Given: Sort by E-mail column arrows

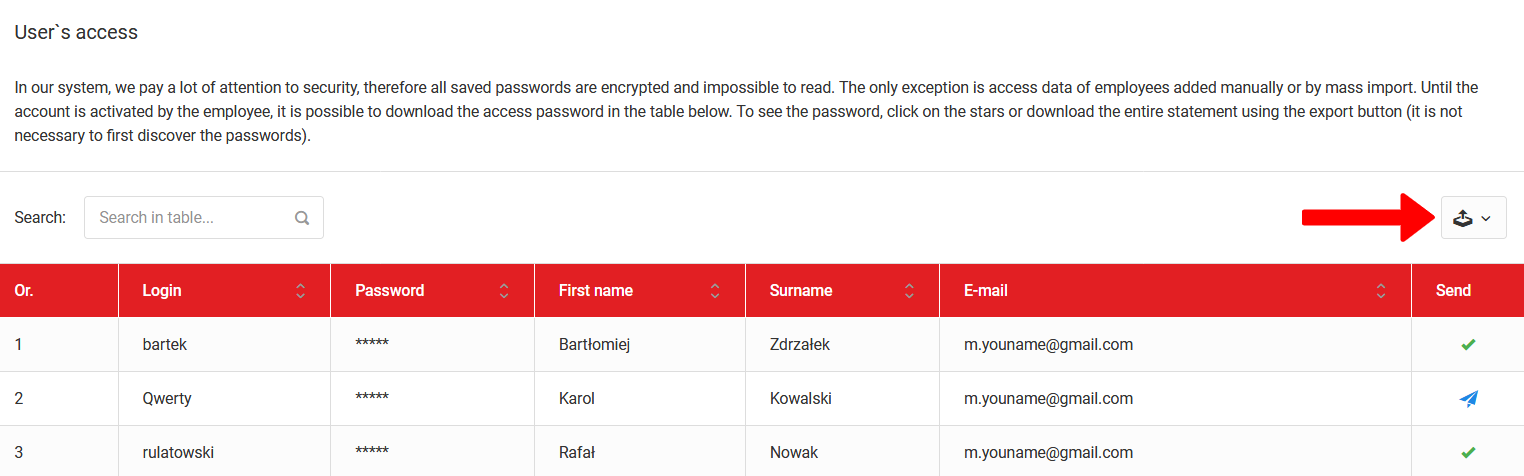Looking at the screenshot, I should (1381, 291).
